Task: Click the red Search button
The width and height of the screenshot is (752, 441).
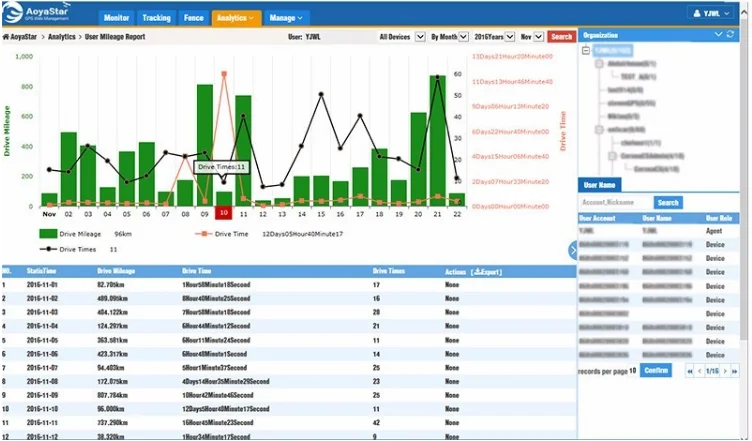Action: pyautogui.click(x=562, y=37)
